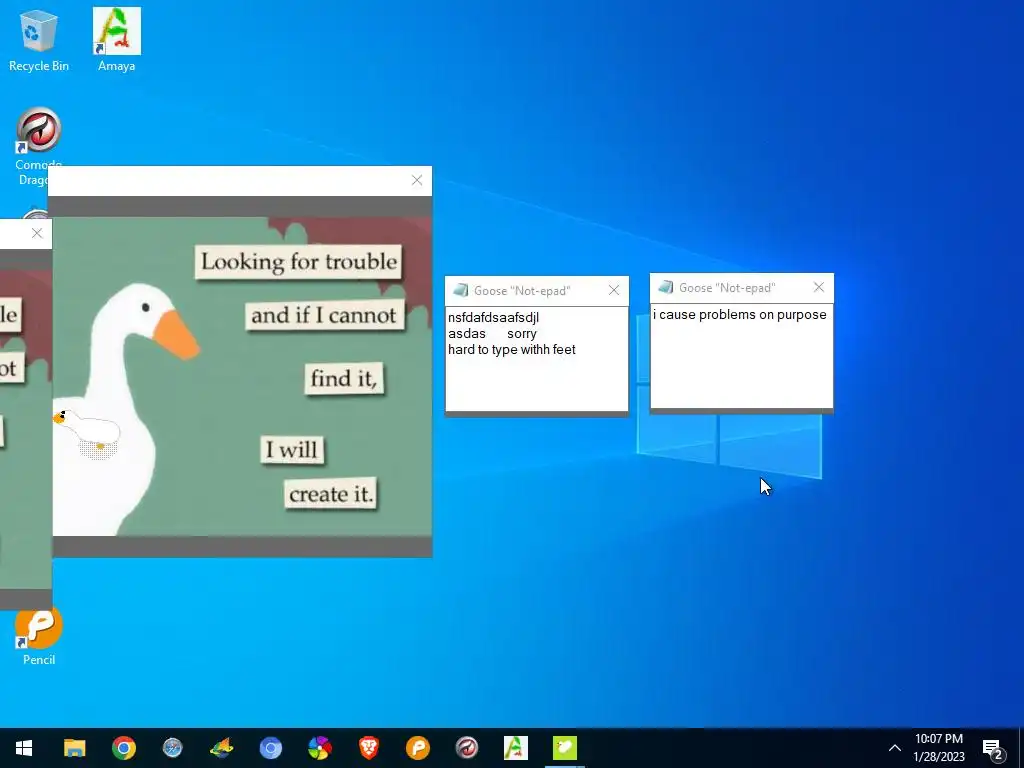Click the notepad icon in right Not-epad title
Viewport: 1024px width, 768px height.
click(x=666, y=287)
